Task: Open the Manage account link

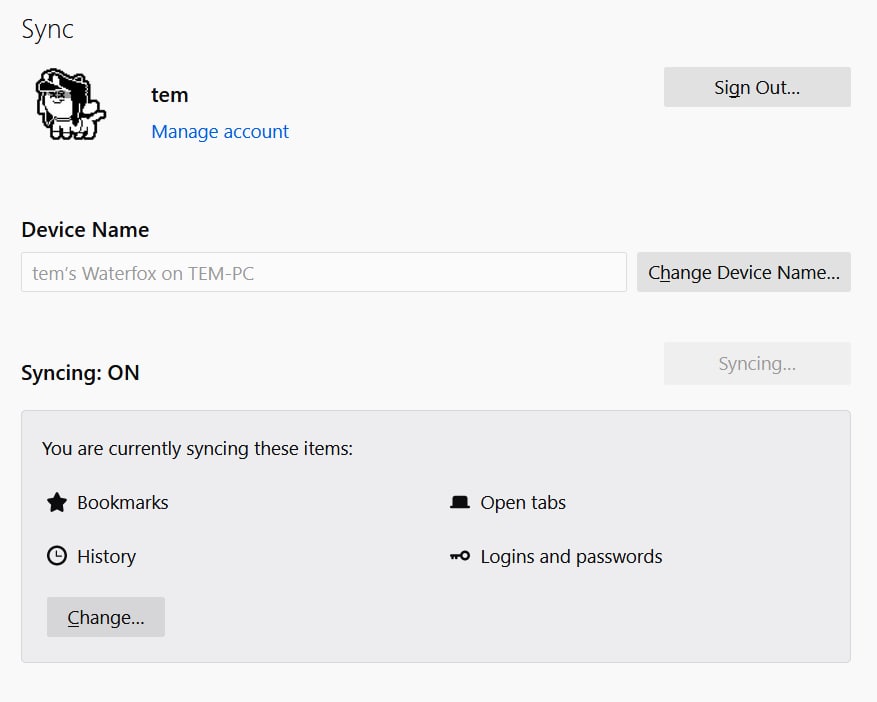Action: click(x=220, y=131)
